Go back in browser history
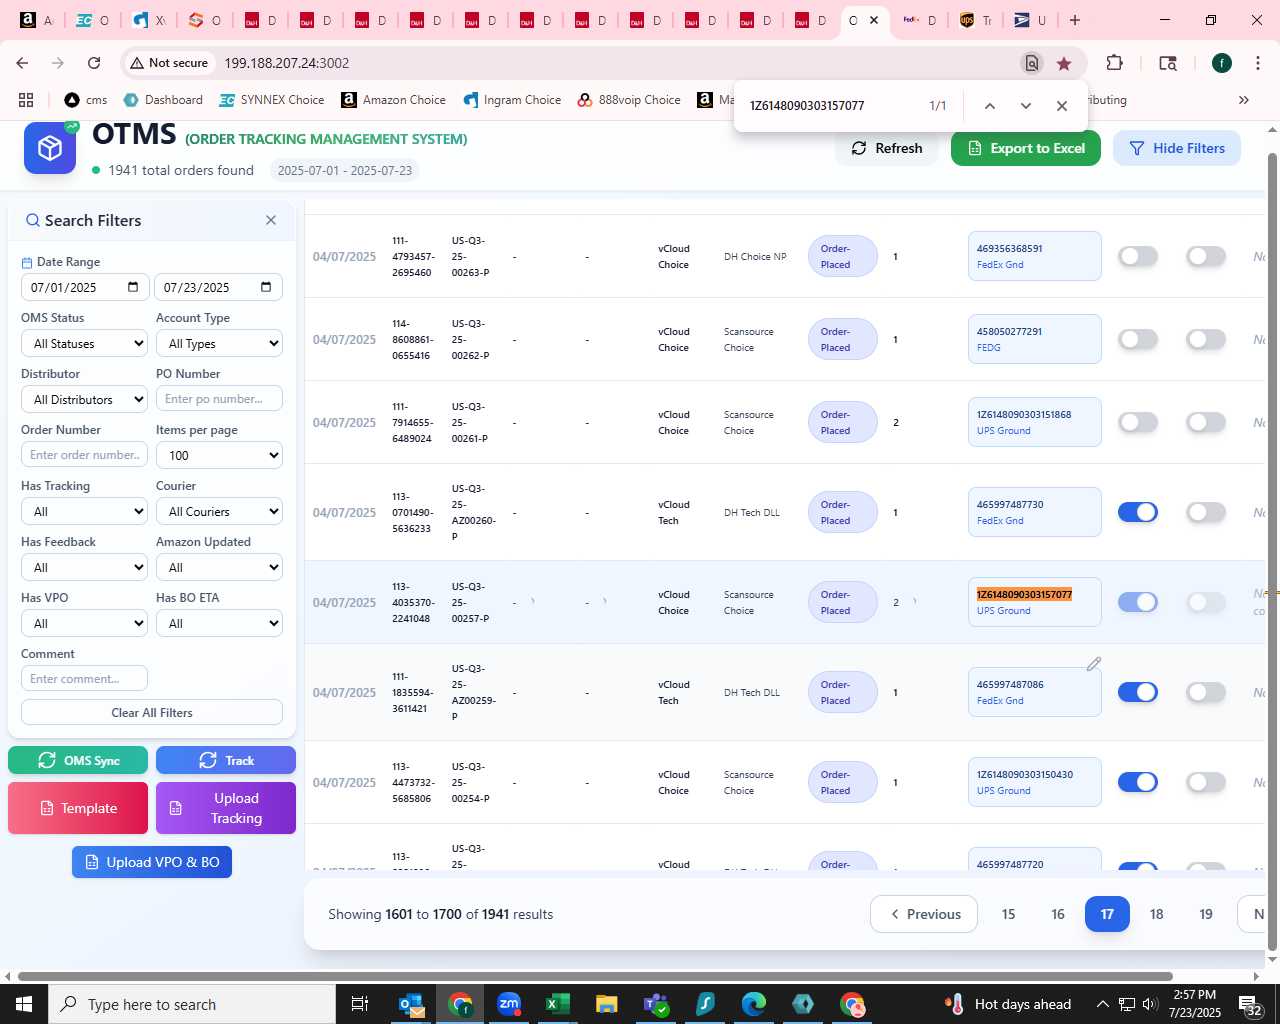 point(22,63)
